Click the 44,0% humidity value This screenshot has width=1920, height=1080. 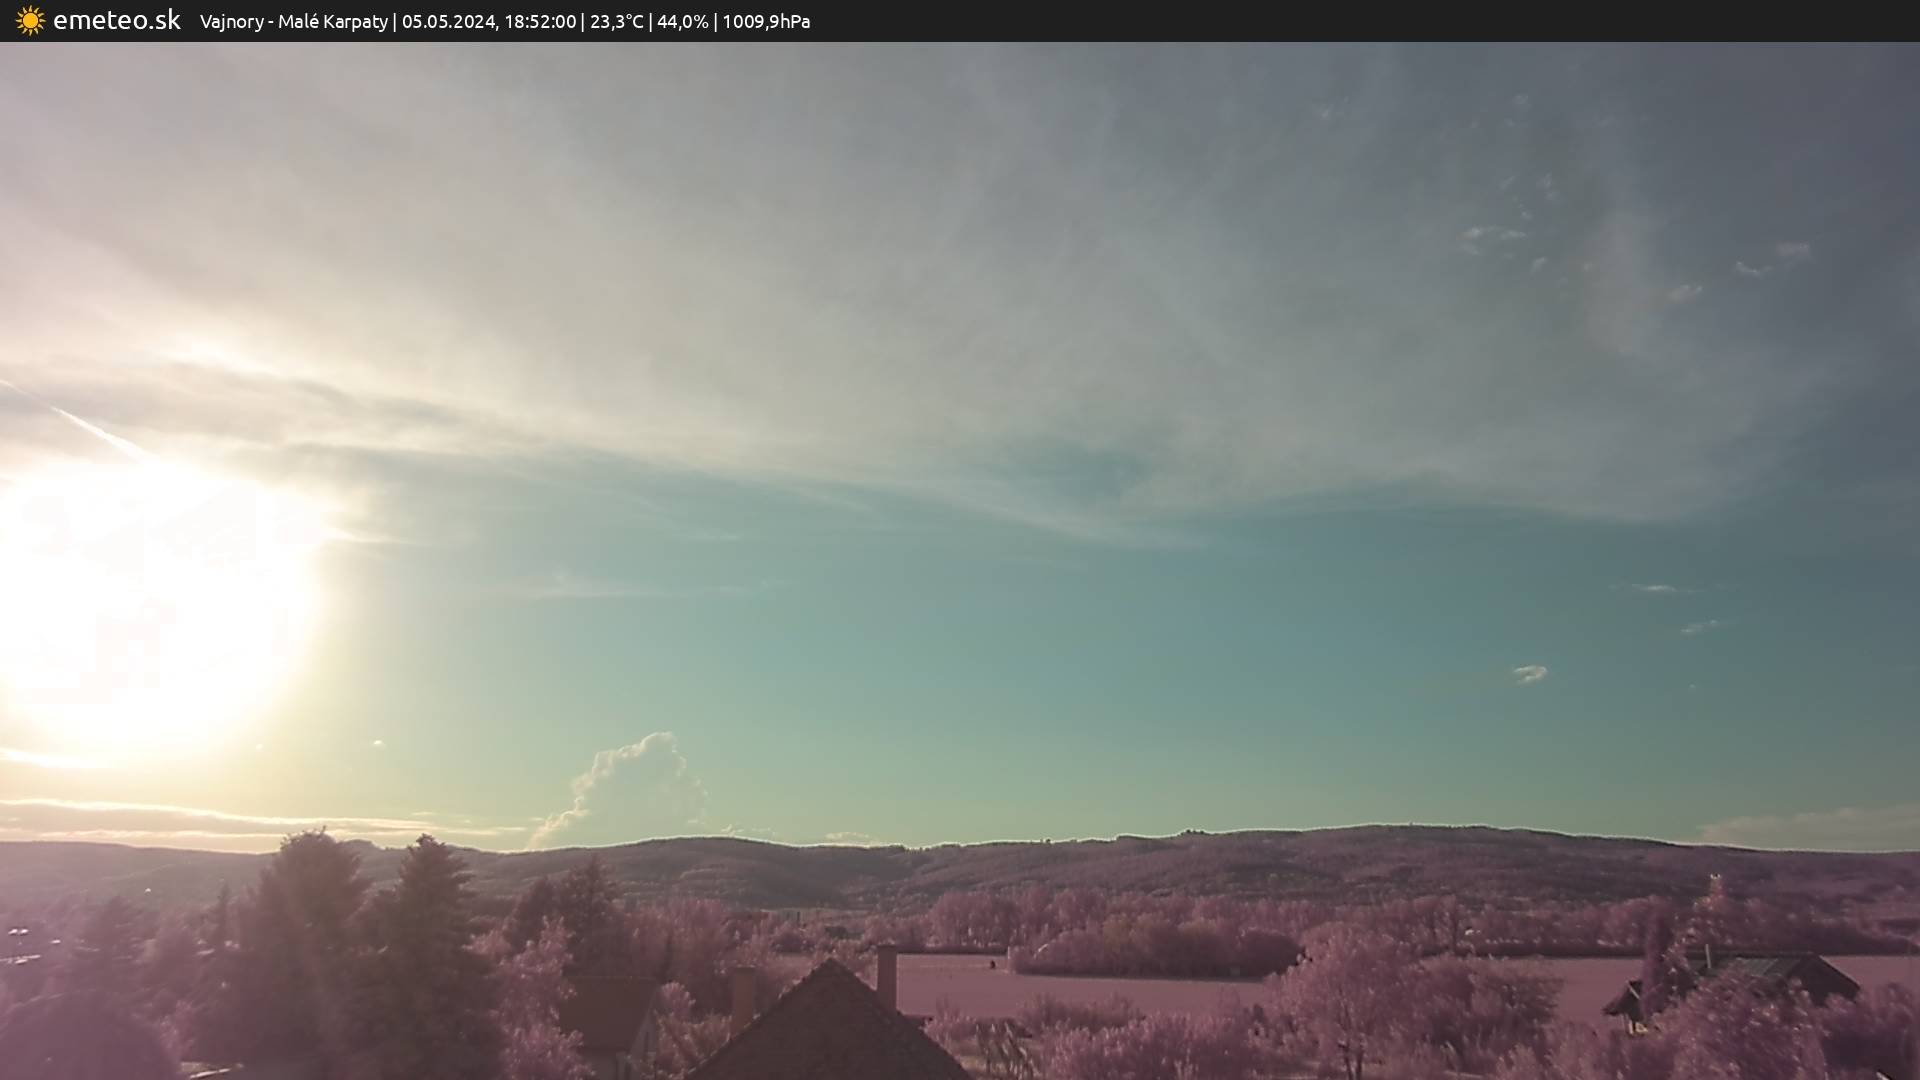(682, 22)
